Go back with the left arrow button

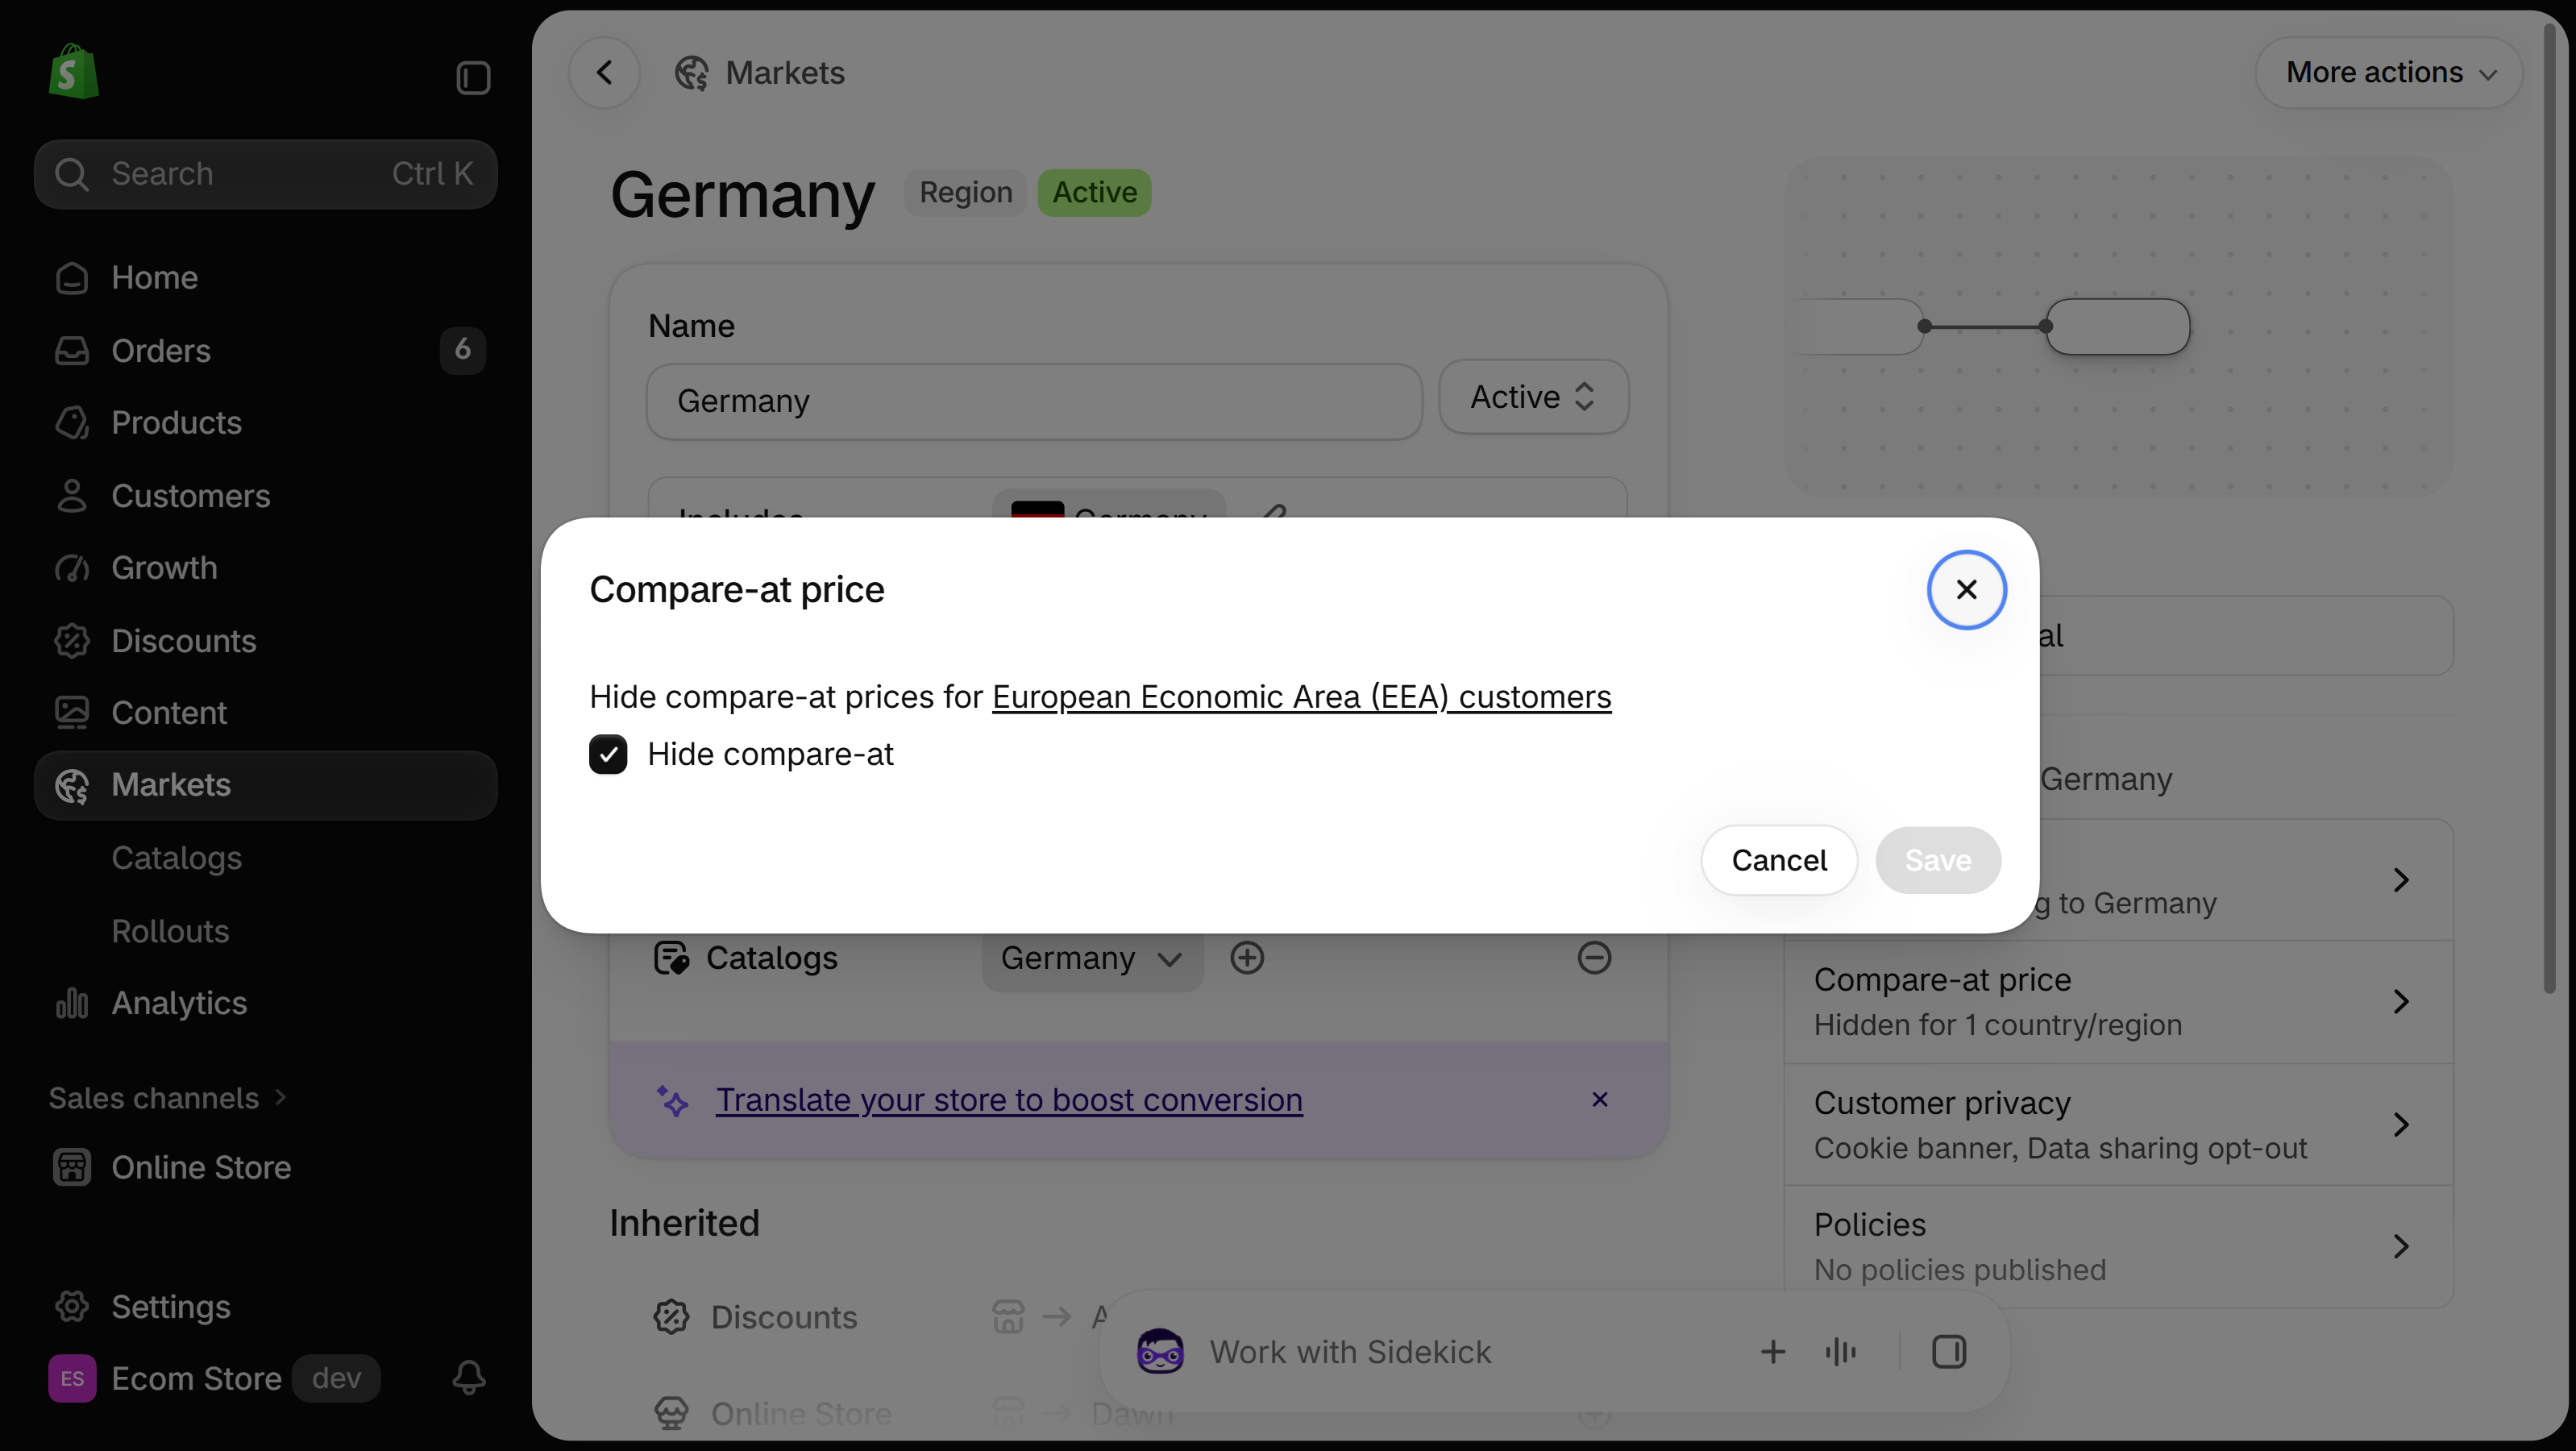604,73
